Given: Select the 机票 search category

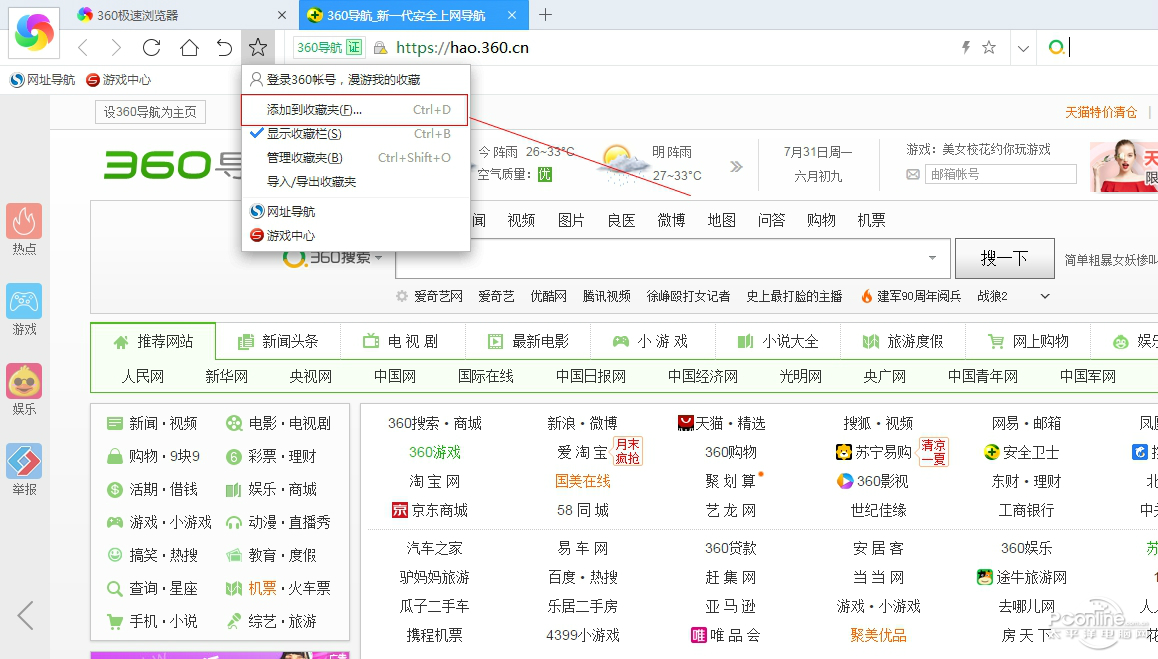Looking at the screenshot, I should [x=871, y=220].
